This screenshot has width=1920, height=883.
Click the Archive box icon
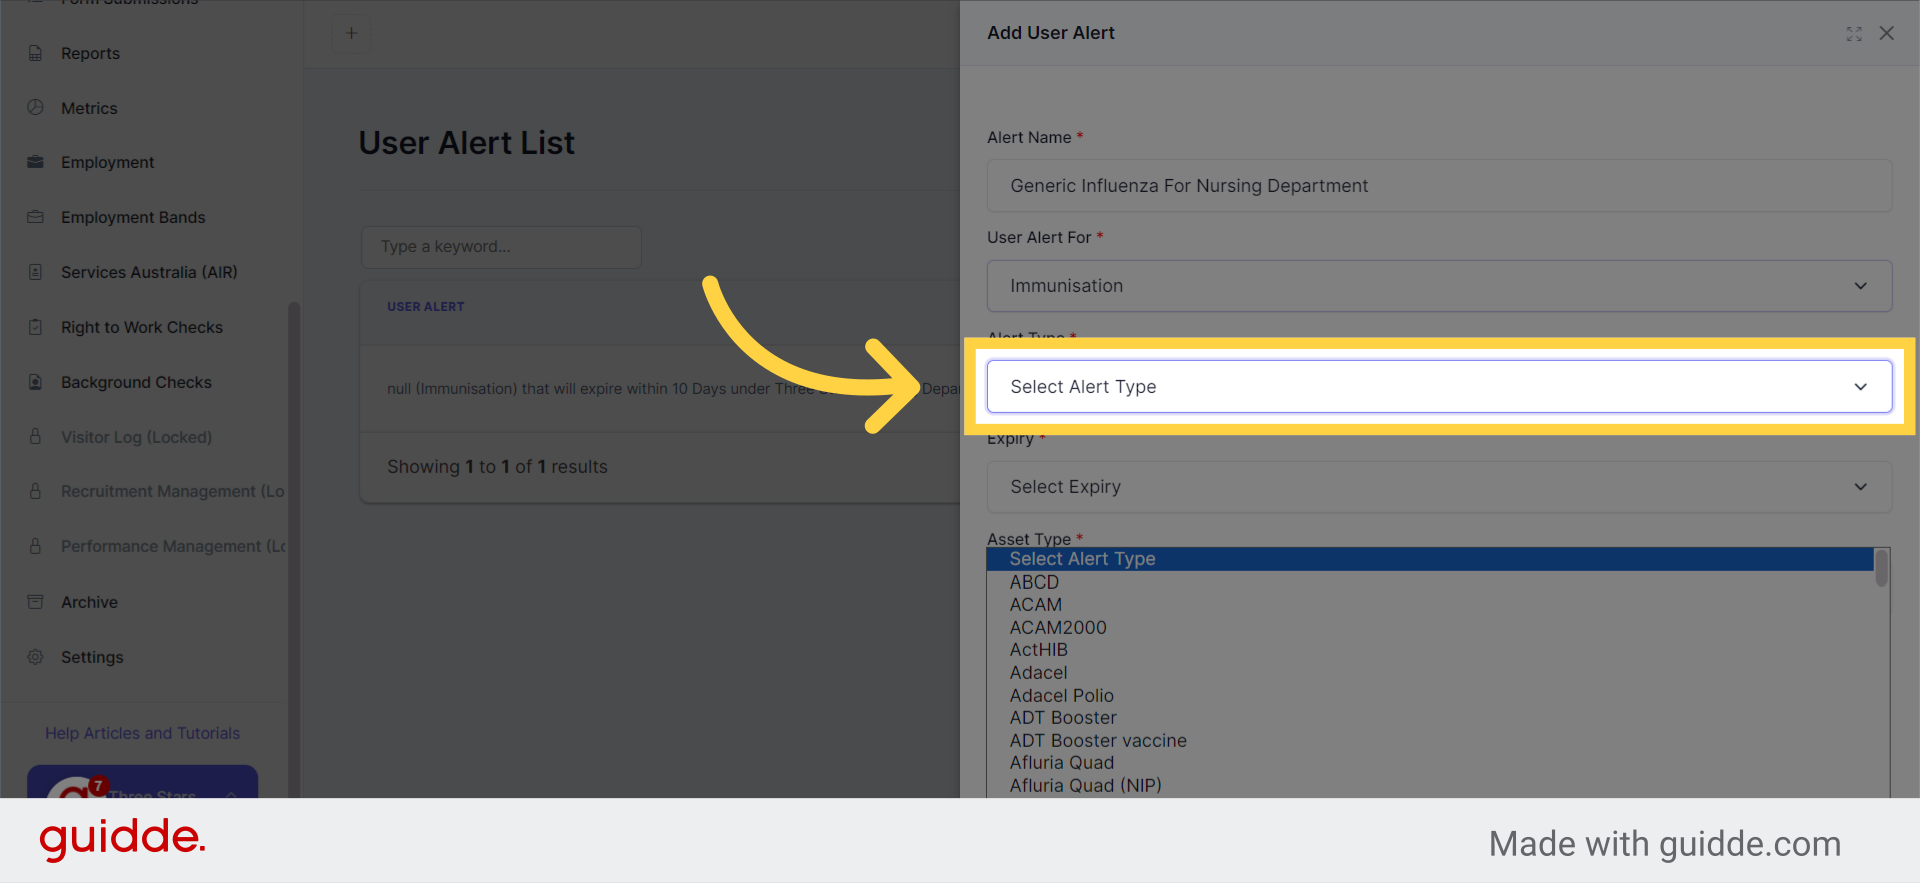36,602
